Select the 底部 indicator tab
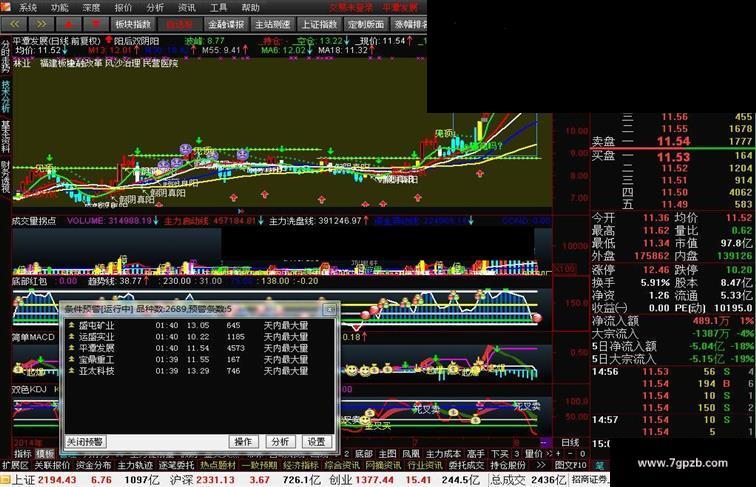 [x=364, y=454]
